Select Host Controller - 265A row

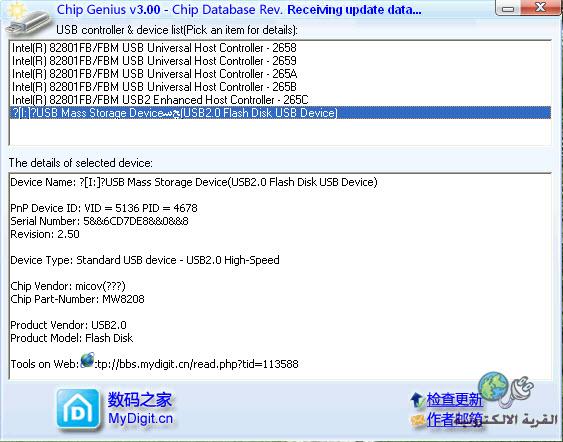(280, 74)
